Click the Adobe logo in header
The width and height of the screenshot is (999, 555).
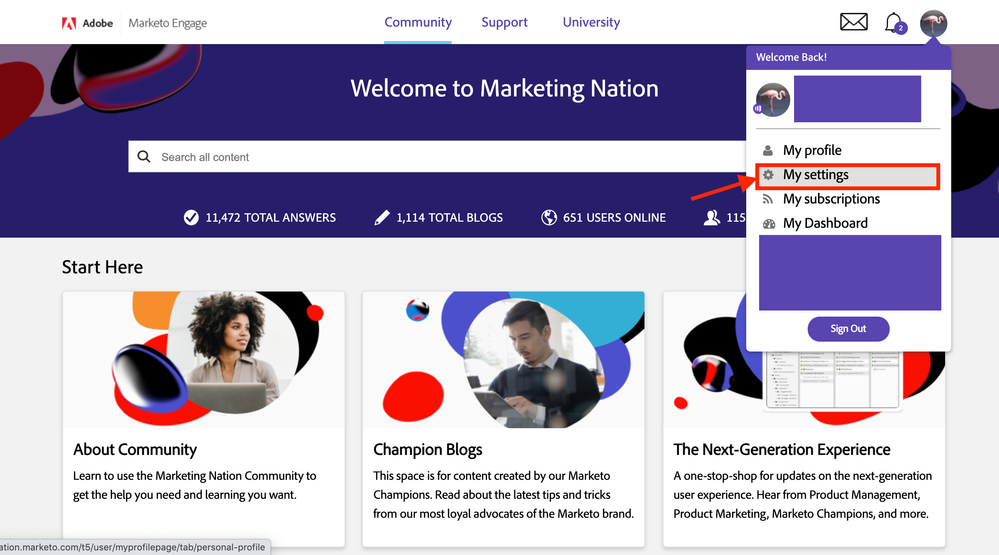[87, 23]
